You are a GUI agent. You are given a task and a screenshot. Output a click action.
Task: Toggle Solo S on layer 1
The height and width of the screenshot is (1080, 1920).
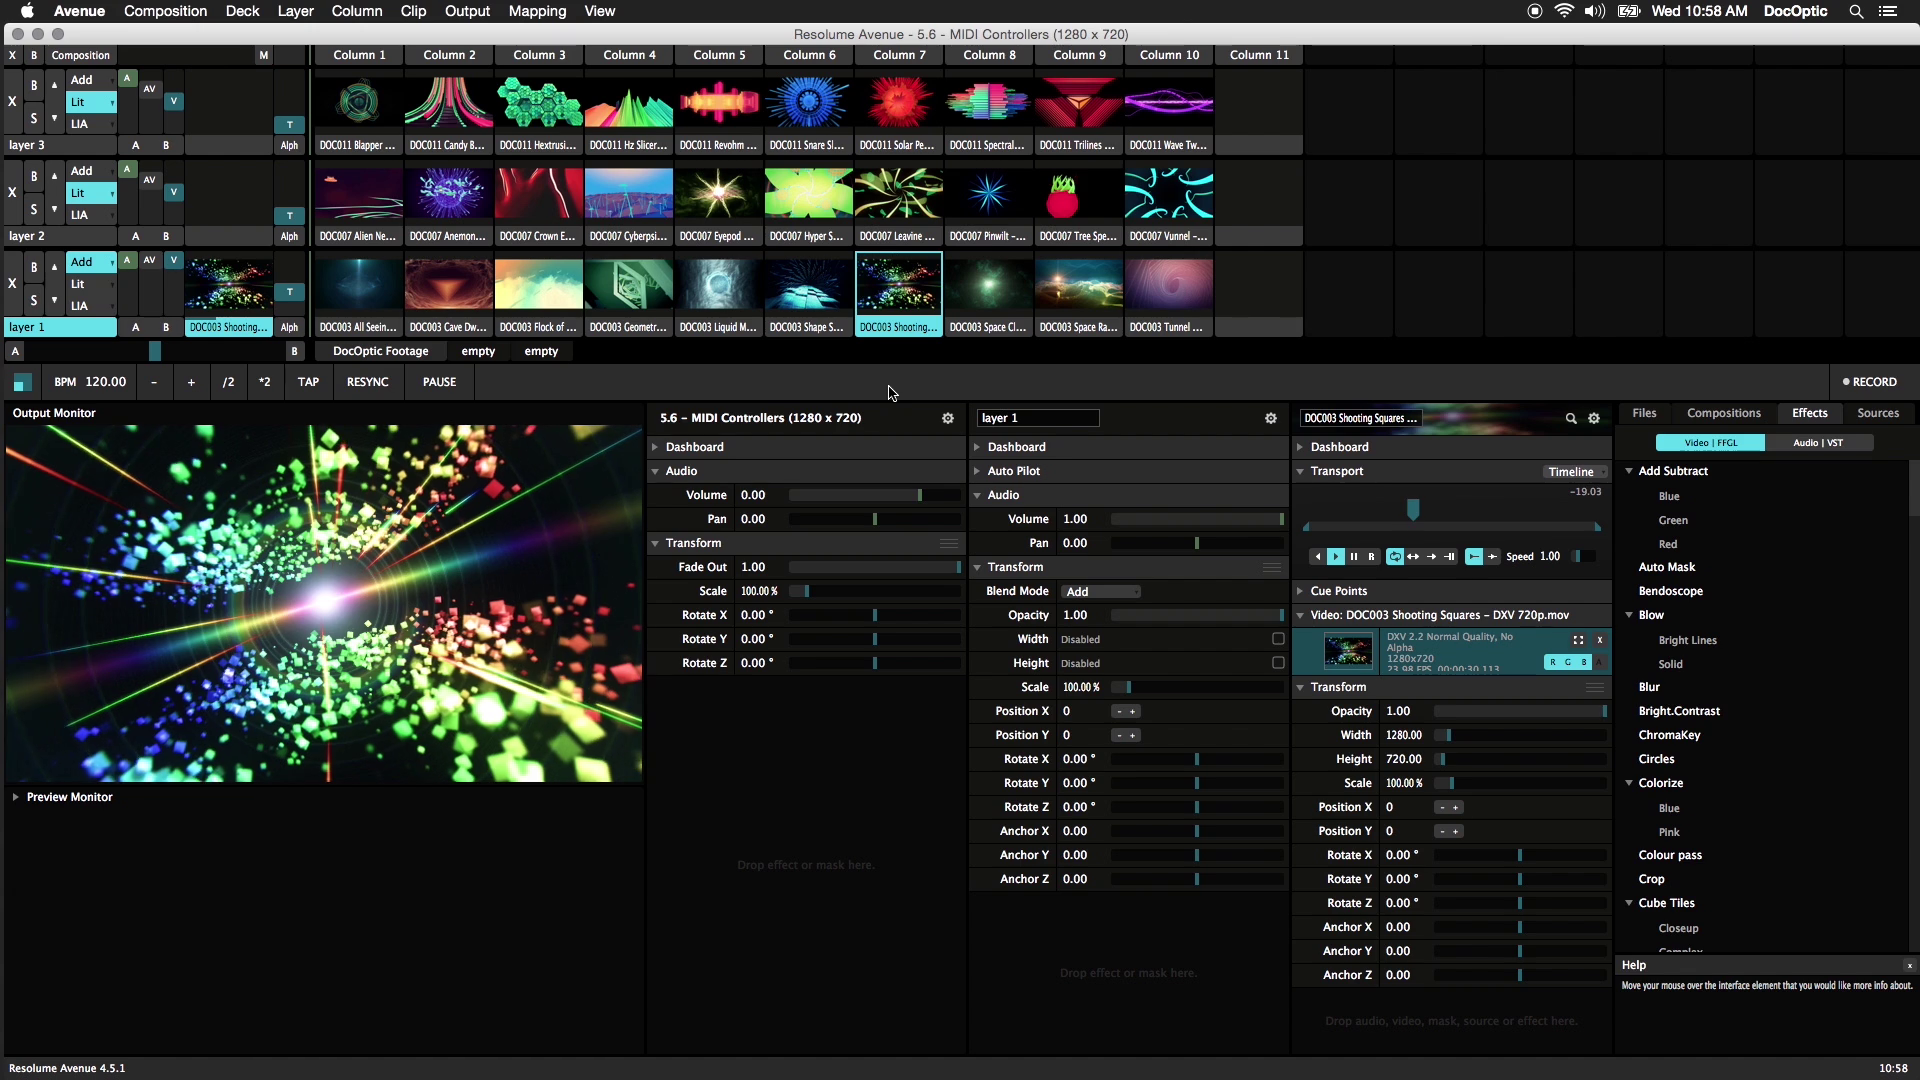click(34, 300)
